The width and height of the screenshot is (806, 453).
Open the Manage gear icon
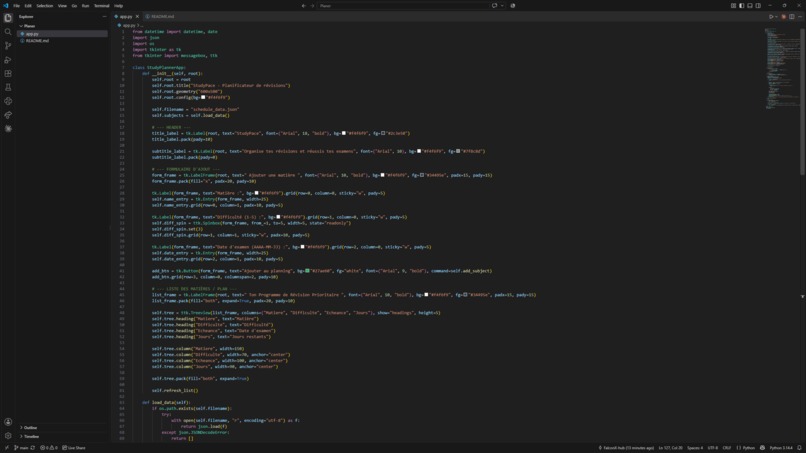coord(8,436)
